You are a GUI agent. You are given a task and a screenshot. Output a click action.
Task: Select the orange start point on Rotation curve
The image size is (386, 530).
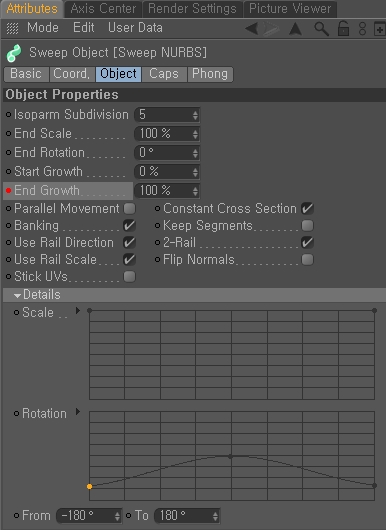pyautogui.click(x=89, y=486)
